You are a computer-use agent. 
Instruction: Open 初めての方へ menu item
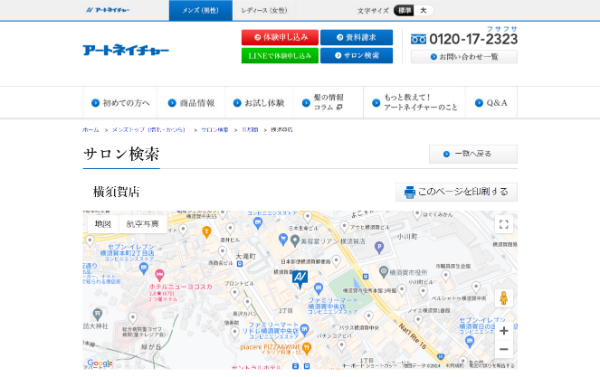click(120, 103)
